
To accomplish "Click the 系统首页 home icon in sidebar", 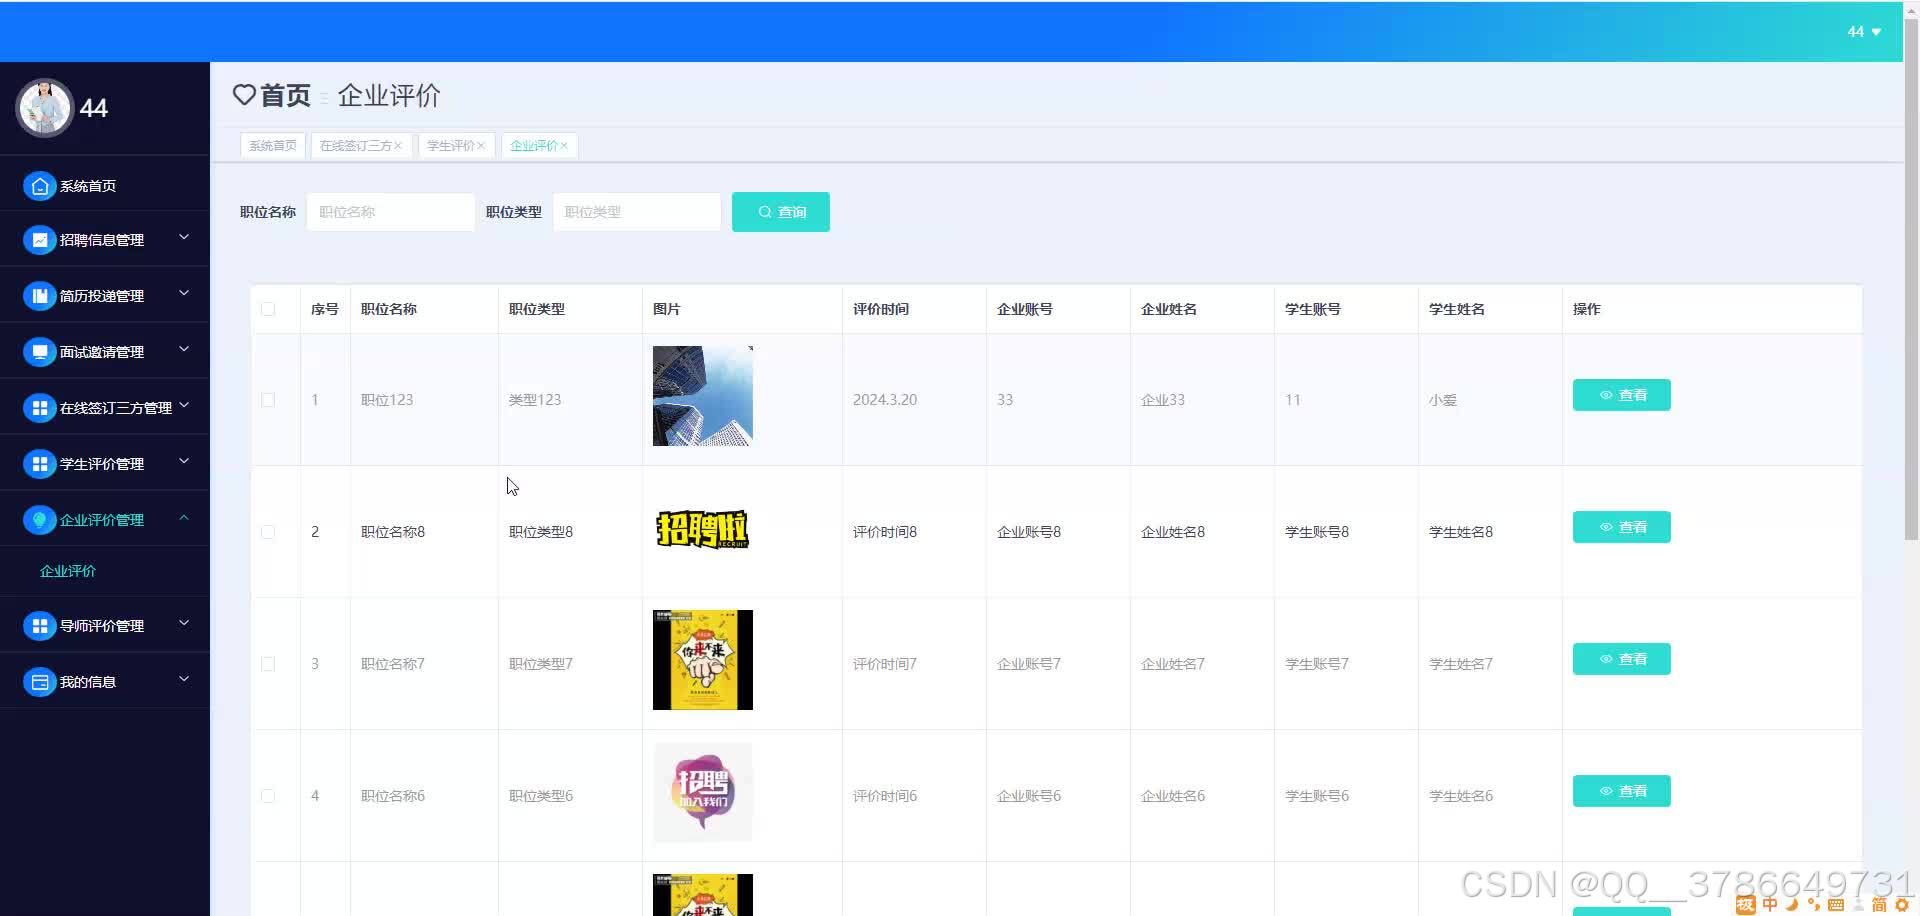I will click(39, 186).
